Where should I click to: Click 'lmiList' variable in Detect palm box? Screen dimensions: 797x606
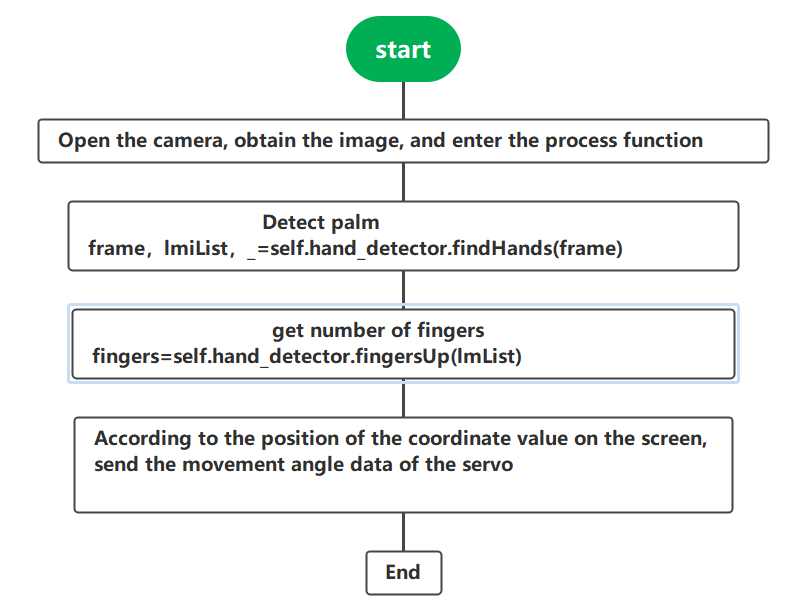(196, 249)
